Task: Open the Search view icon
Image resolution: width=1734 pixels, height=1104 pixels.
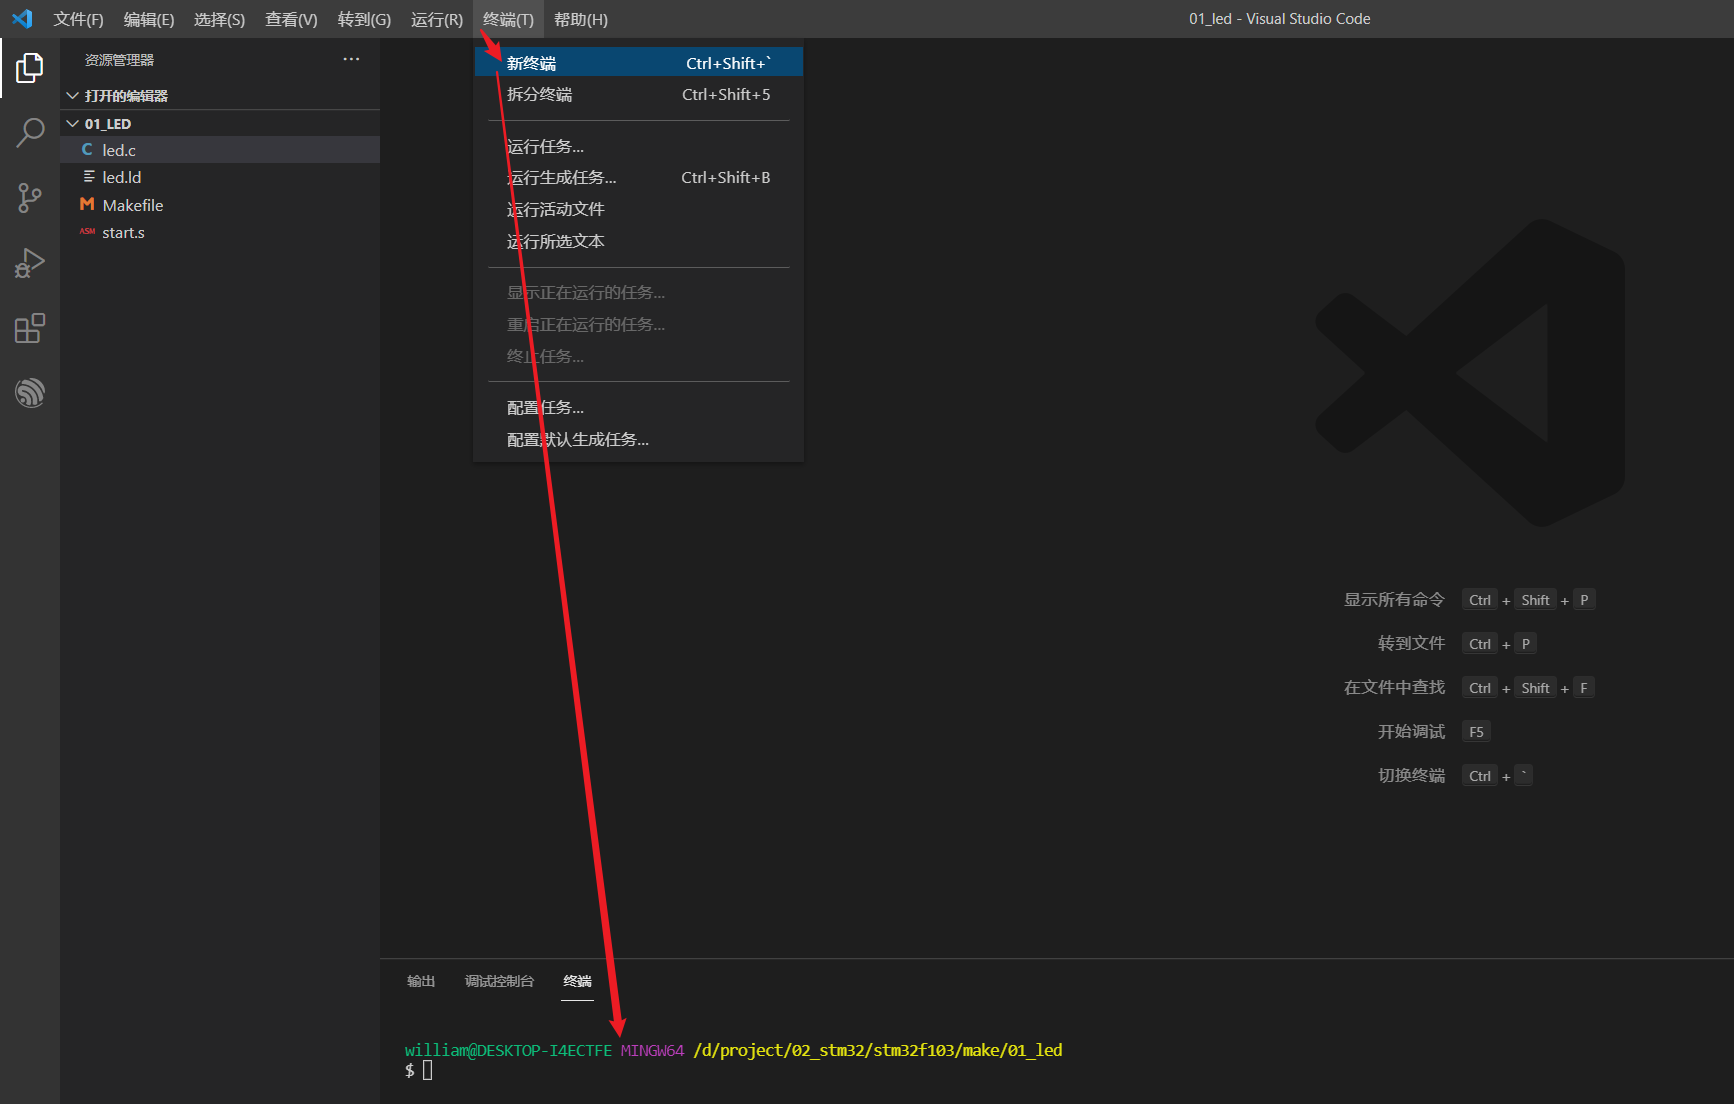Action: click(x=30, y=133)
